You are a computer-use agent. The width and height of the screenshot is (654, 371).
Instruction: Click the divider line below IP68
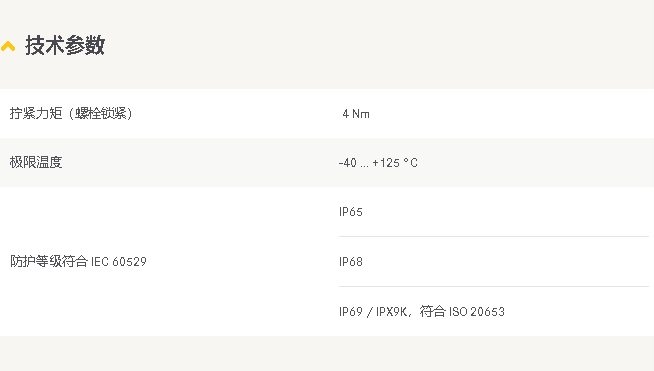tap(494, 287)
